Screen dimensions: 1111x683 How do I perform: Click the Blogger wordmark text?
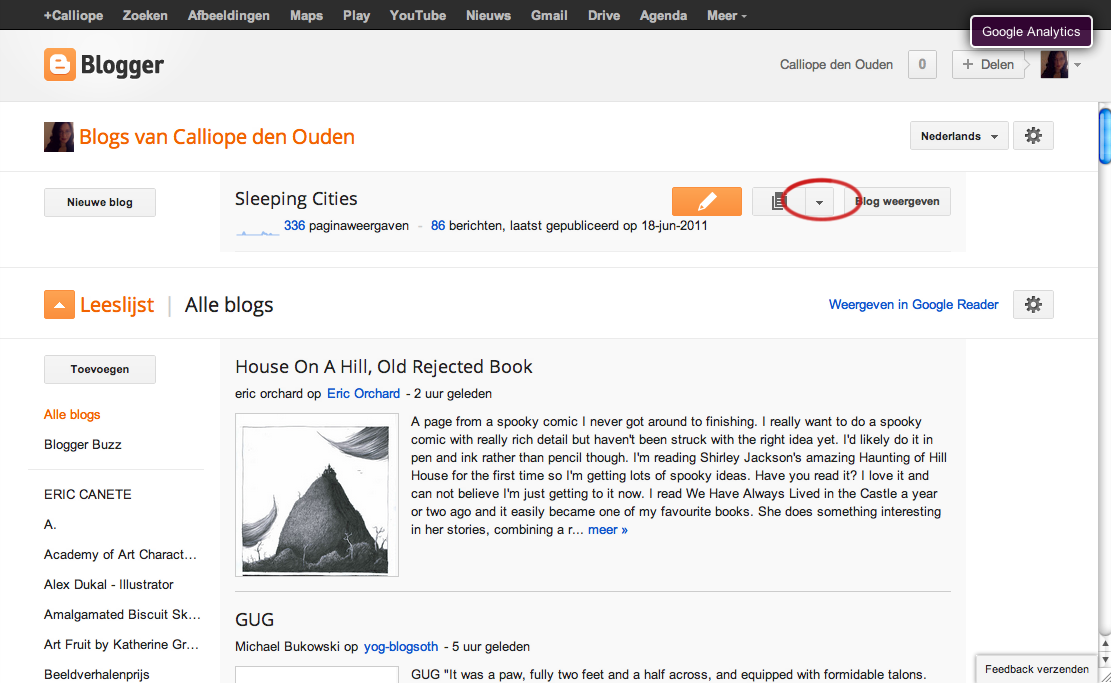[x=122, y=65]
